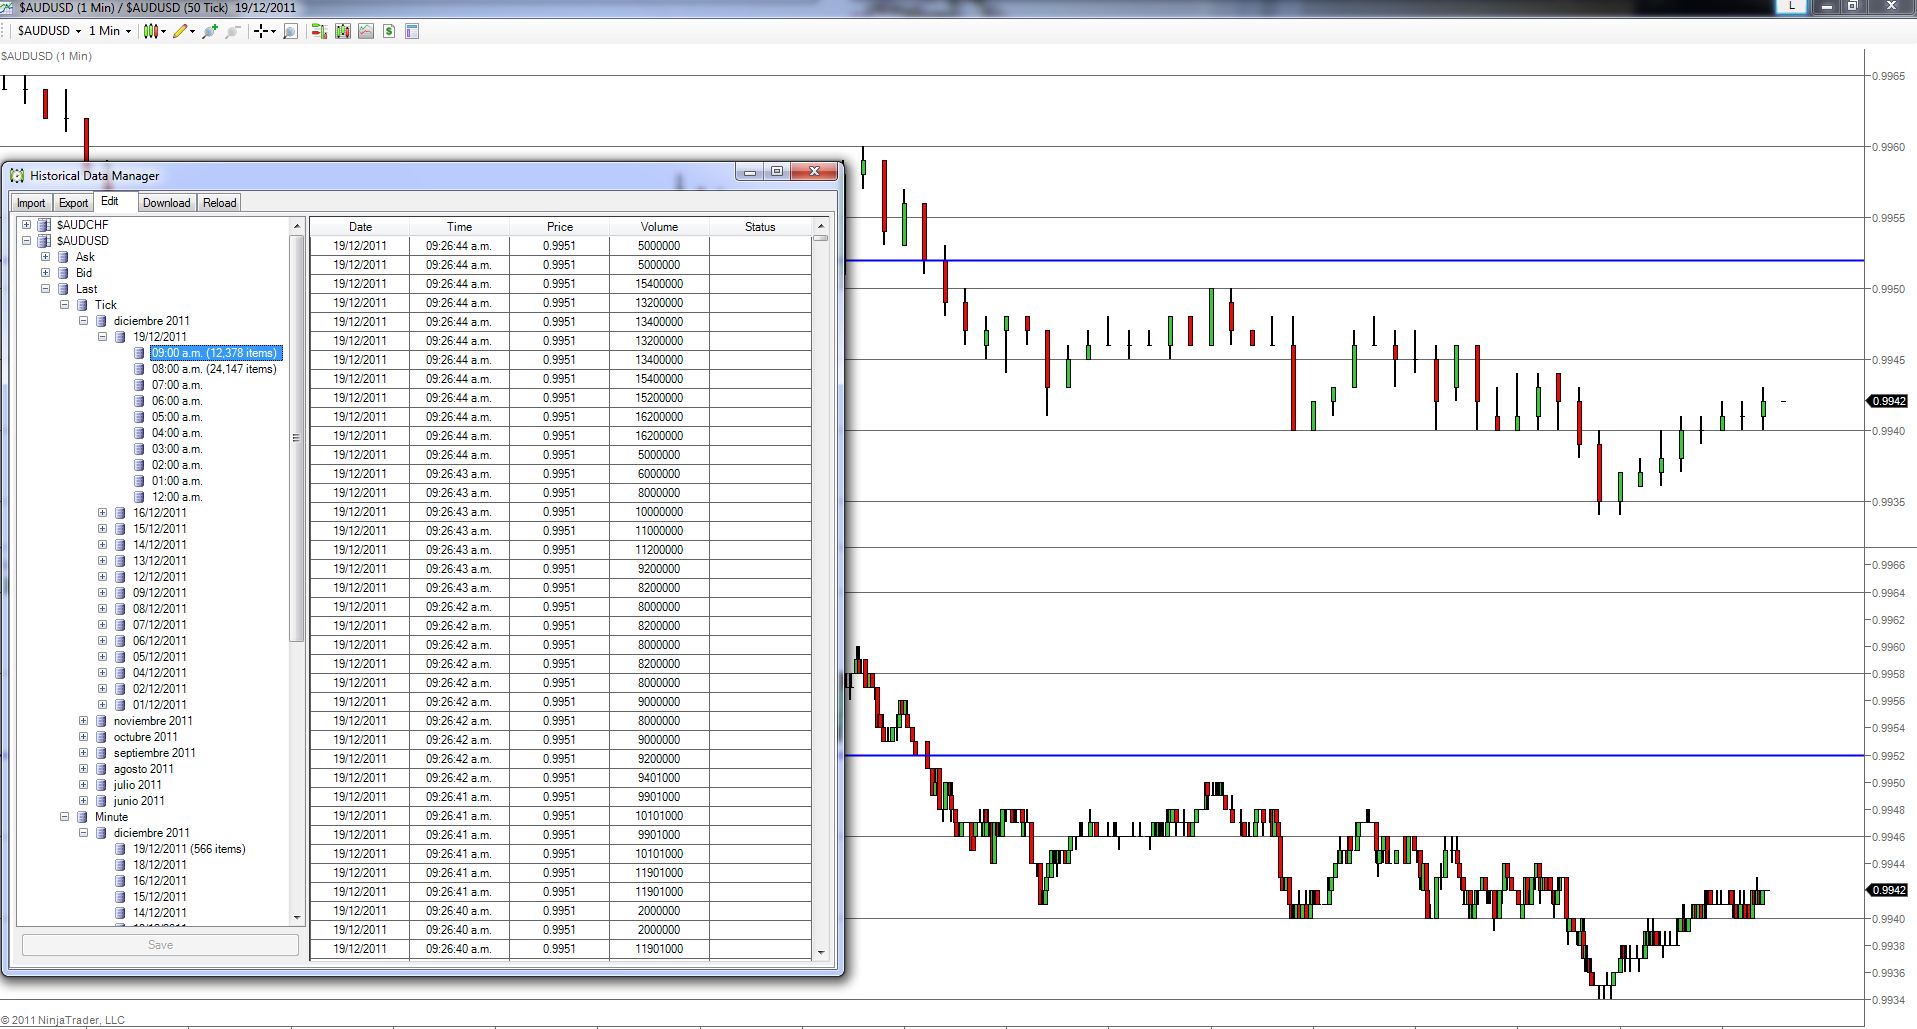The height and width of the screenshot is (1029, 1917).
Task: Click the $AUDCHF database icon
Action: click(44, 225)
